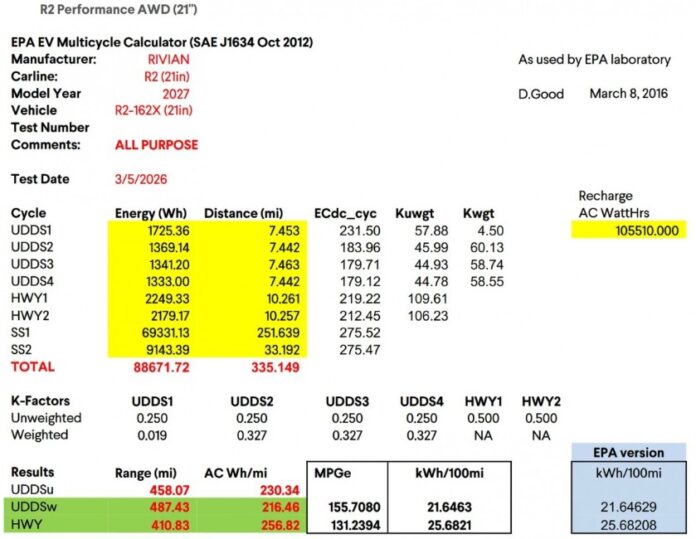Click kWh/100mi value 21.6463
Screen dimensions: 696x539
pos(450,507)
